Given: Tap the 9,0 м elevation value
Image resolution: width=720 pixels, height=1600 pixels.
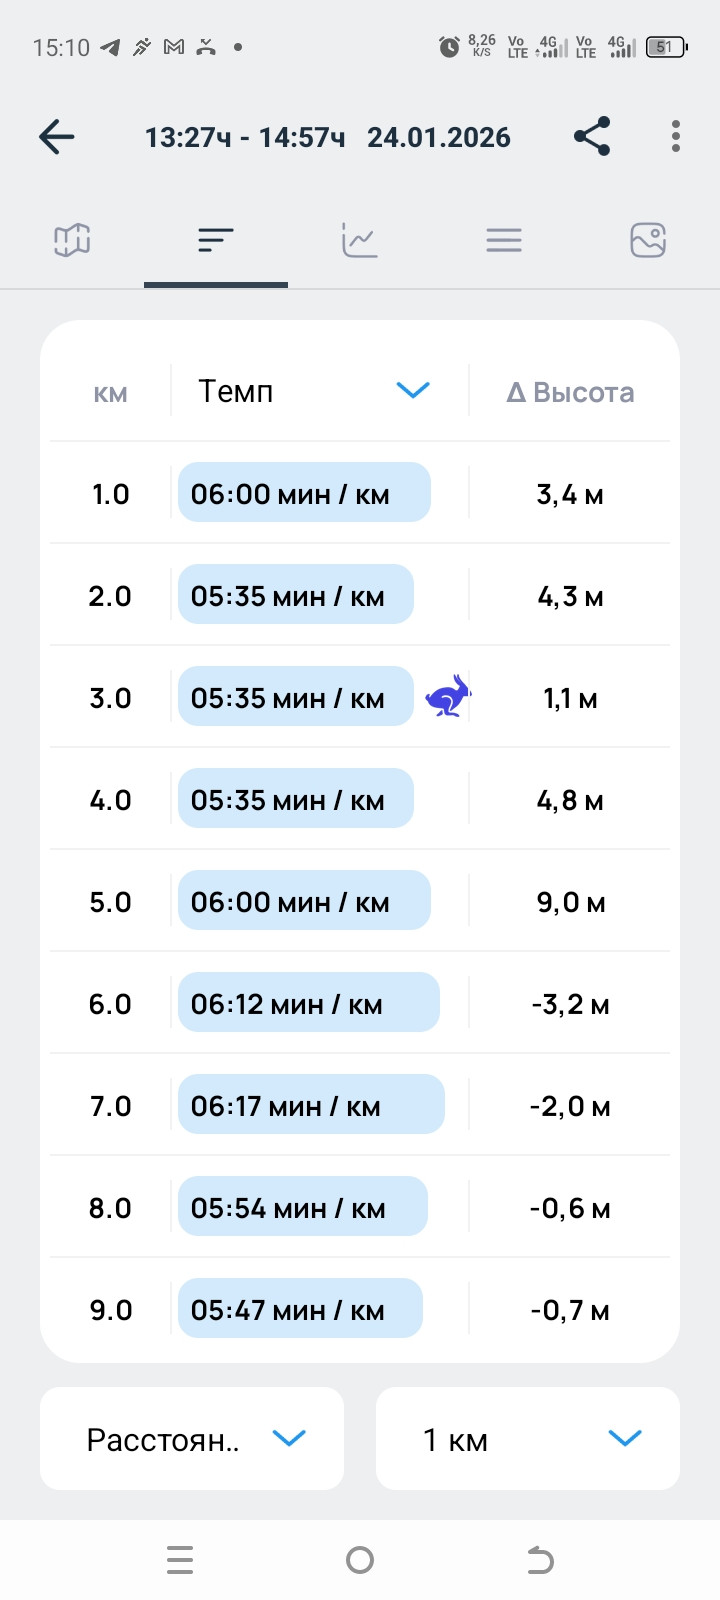Looking at the screenshot, I should point(570,902).
